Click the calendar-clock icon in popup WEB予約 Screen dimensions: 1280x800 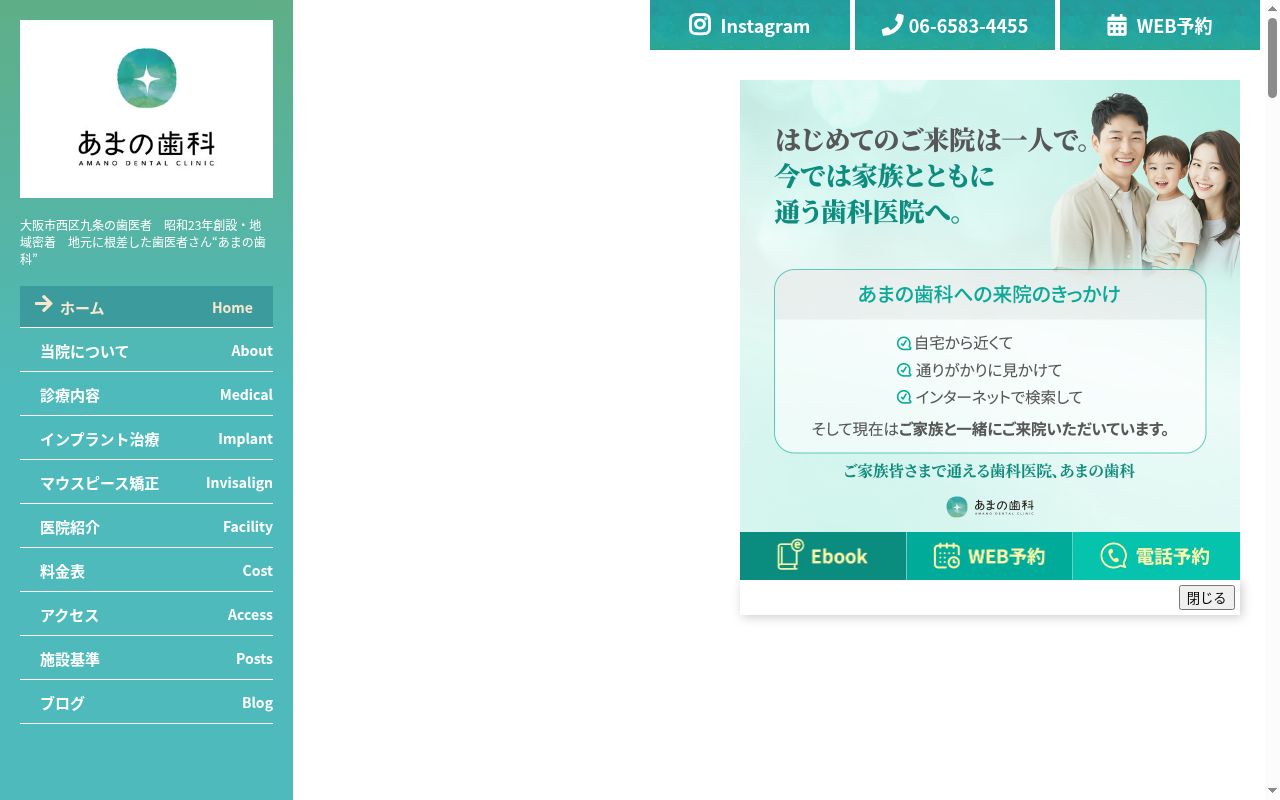947,556
